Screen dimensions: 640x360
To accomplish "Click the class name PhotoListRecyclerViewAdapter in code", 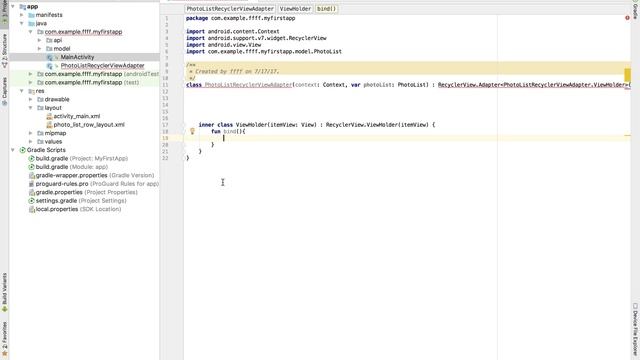I will (248, 85).
